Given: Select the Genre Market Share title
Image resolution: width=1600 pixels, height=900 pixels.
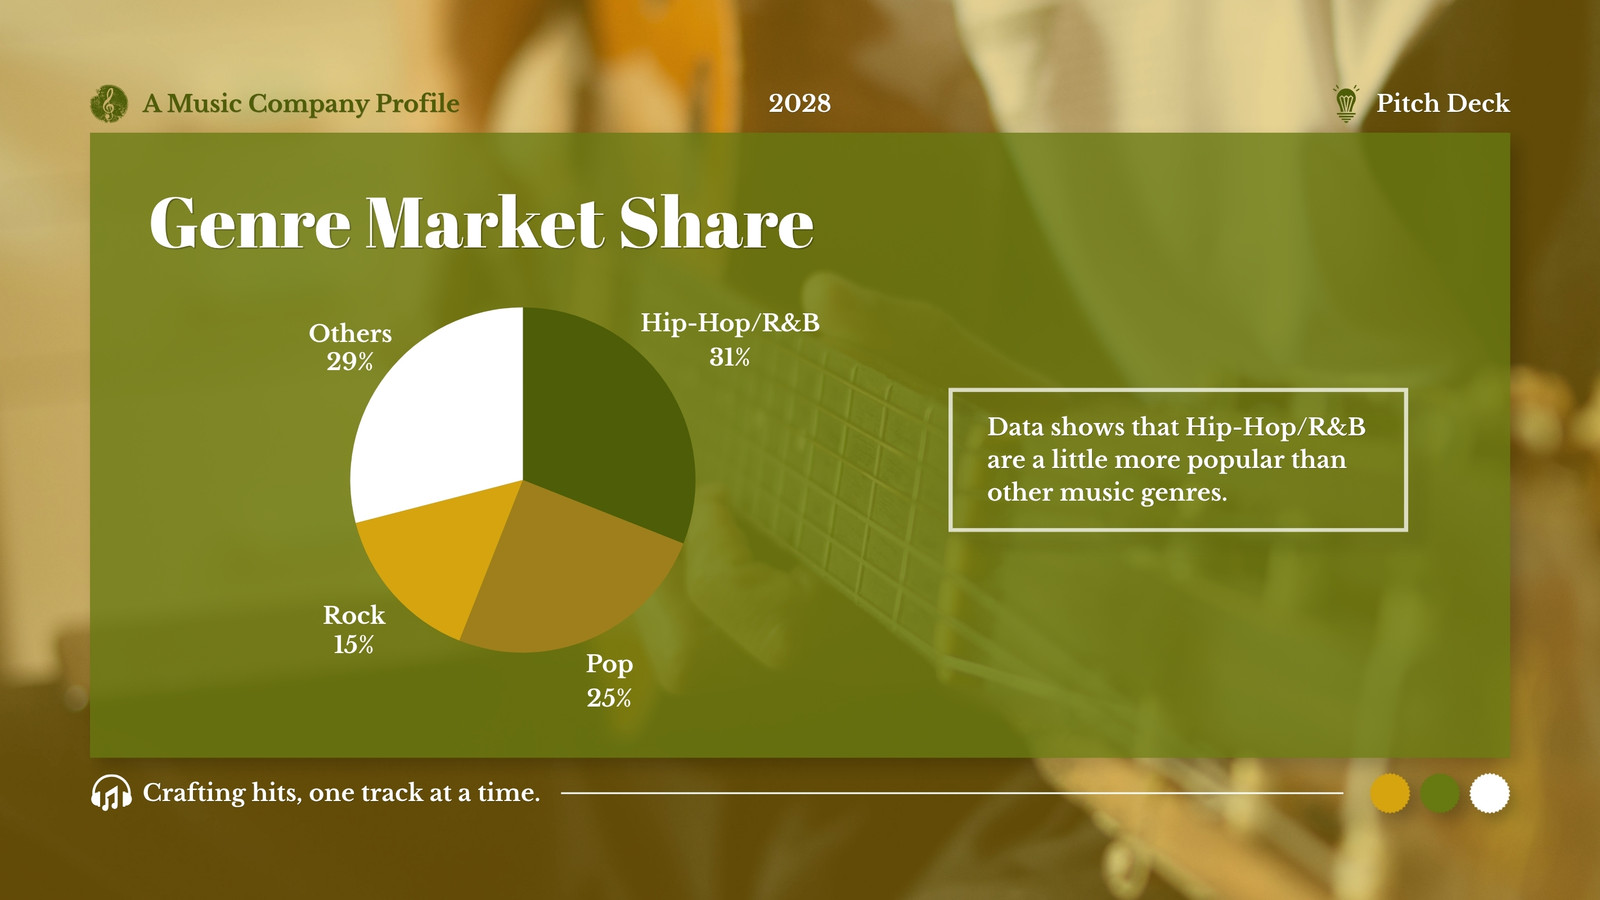Looking at the screenshot, I should pyautogui.click(x=481, y=222).
